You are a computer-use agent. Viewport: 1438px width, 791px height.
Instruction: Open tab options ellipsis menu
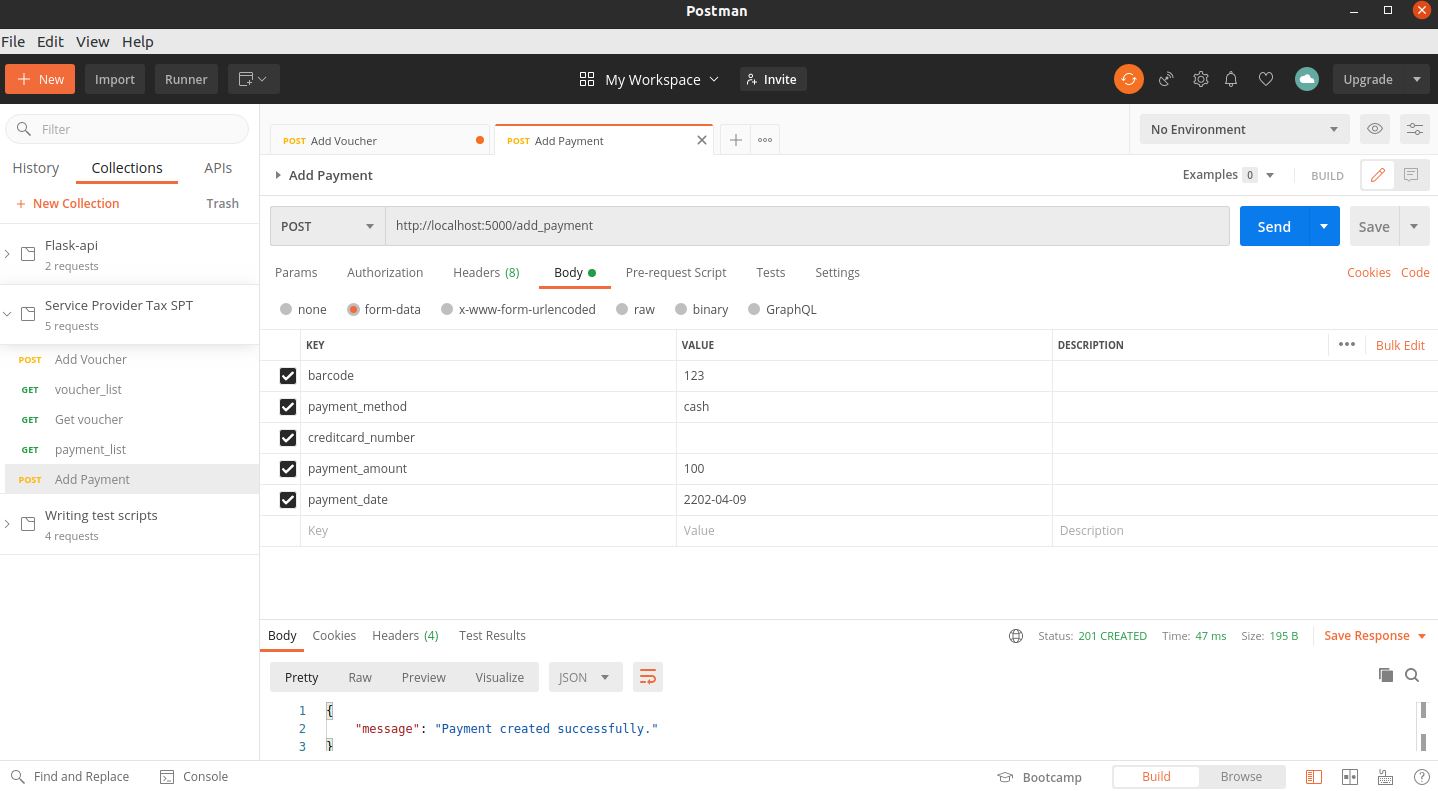coord(765,140)
